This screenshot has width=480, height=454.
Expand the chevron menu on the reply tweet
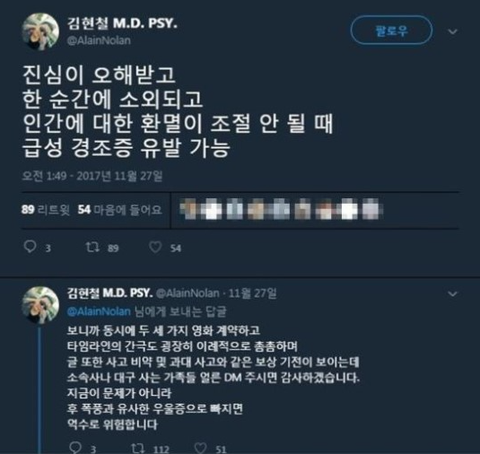(452, 294)
